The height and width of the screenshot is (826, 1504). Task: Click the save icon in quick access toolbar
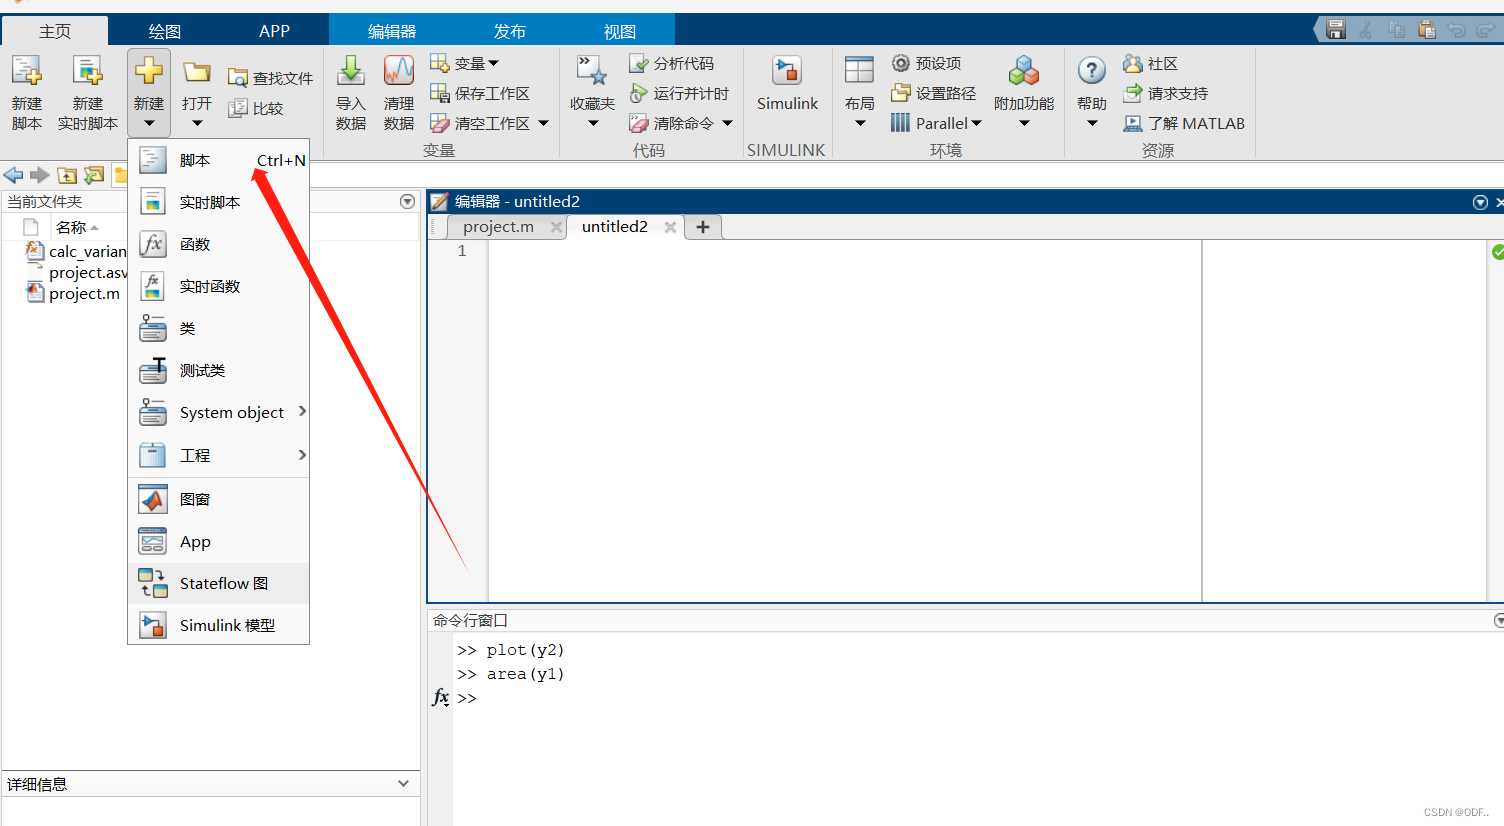coord(1336,30)
